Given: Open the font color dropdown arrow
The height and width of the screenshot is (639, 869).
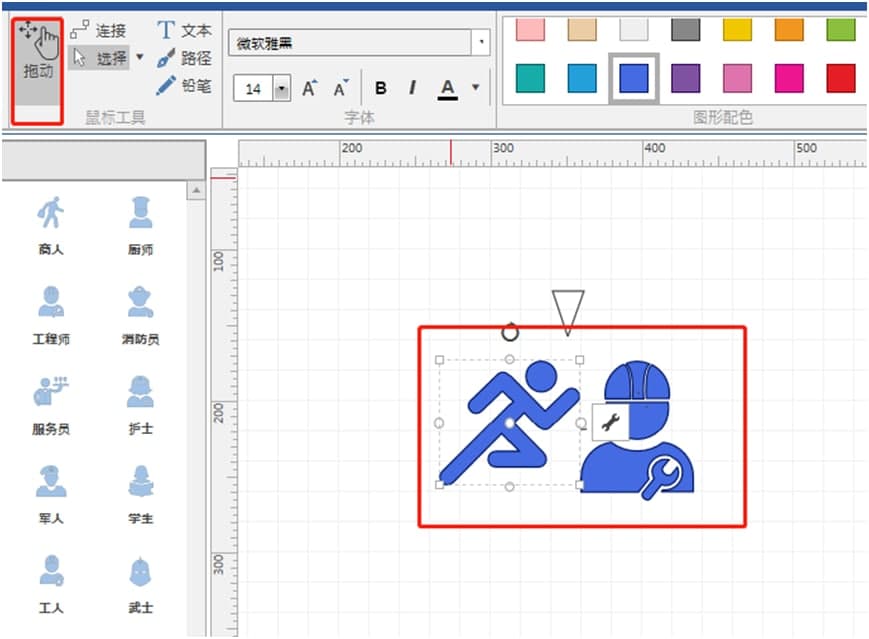Looking at the screenshot, I should [476, 87].
